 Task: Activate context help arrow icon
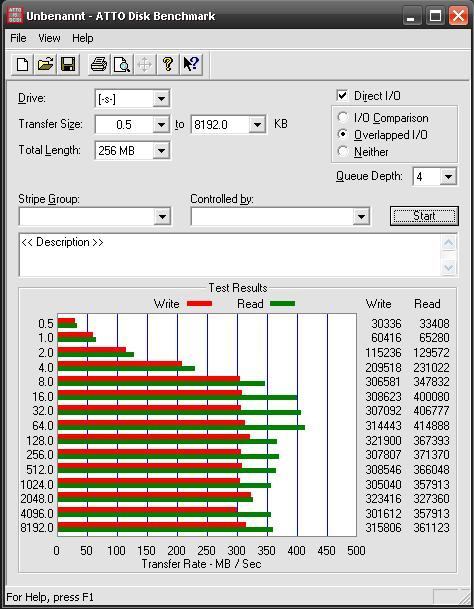191,64
